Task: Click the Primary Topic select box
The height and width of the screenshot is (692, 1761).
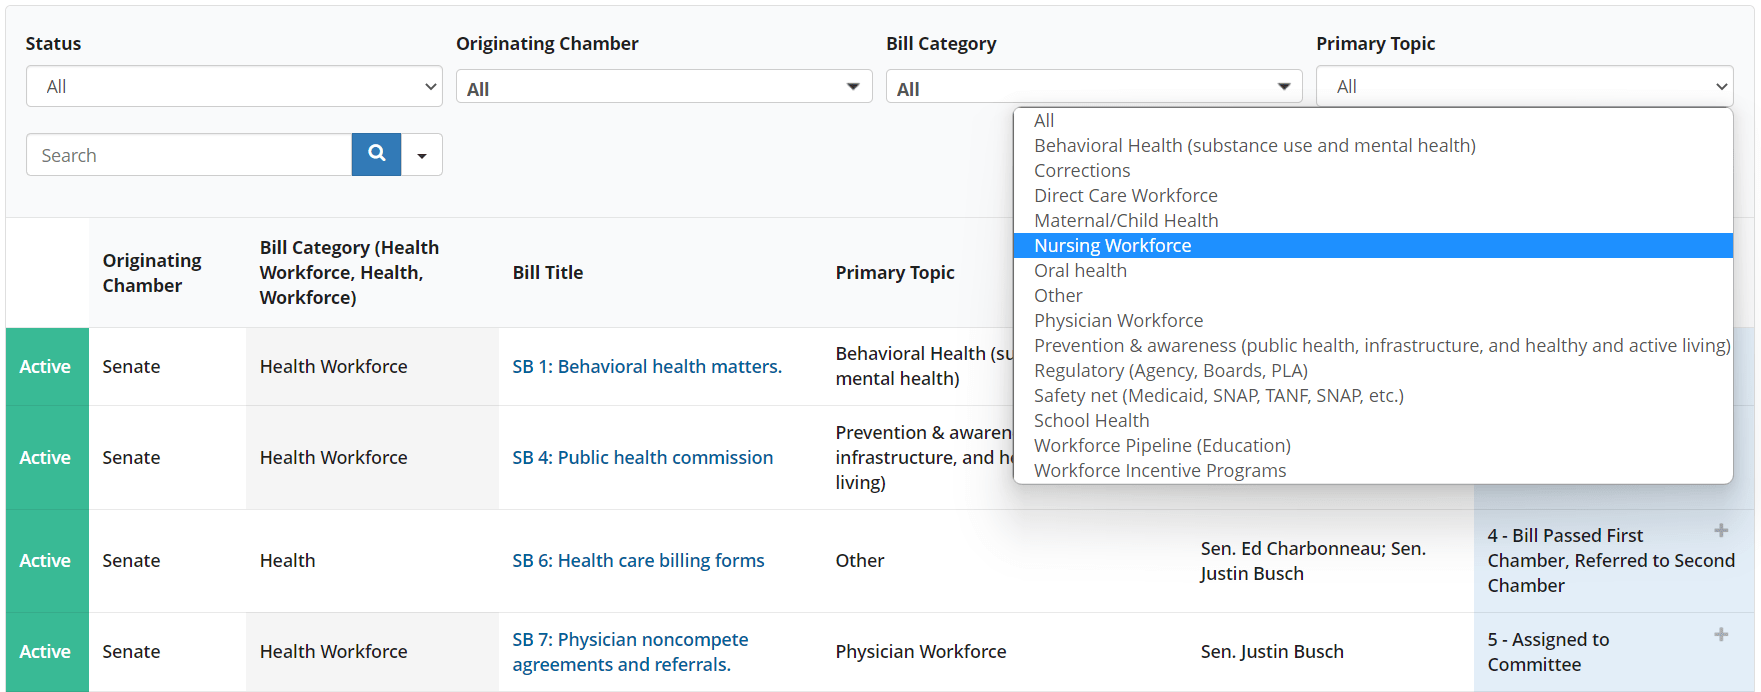Action: [x=1523, y=87]
